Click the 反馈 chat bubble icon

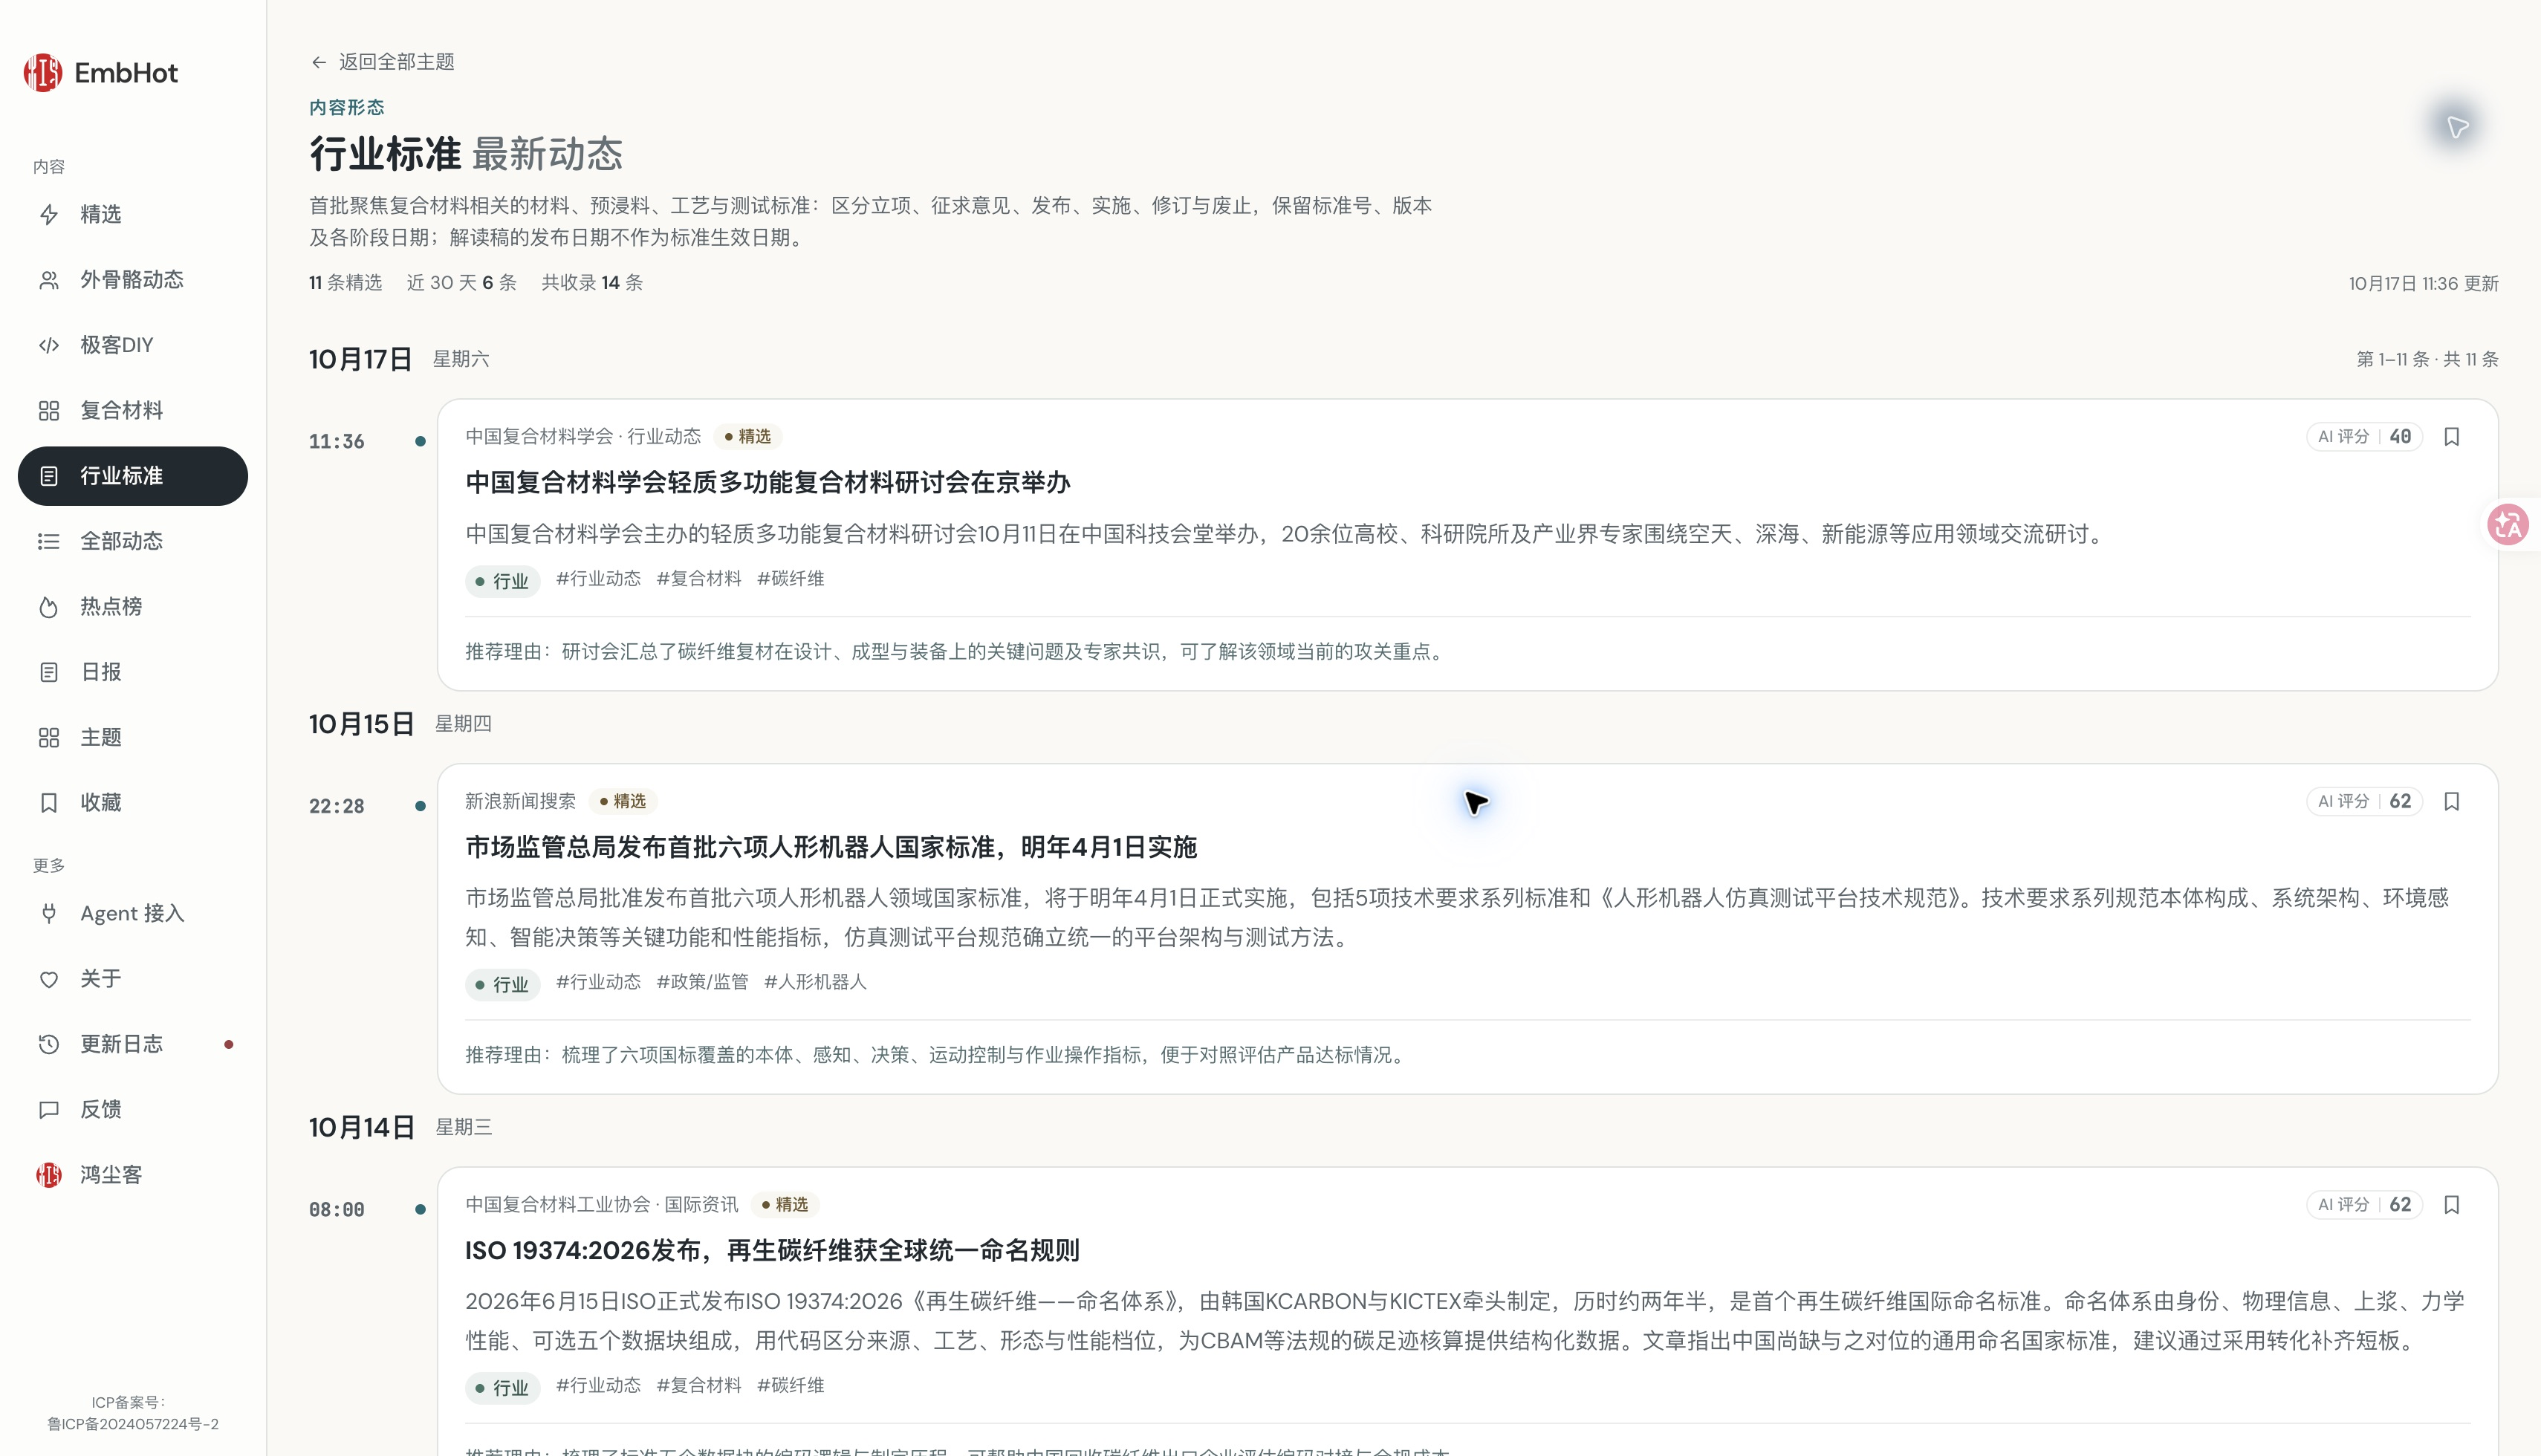(49, 1109)
